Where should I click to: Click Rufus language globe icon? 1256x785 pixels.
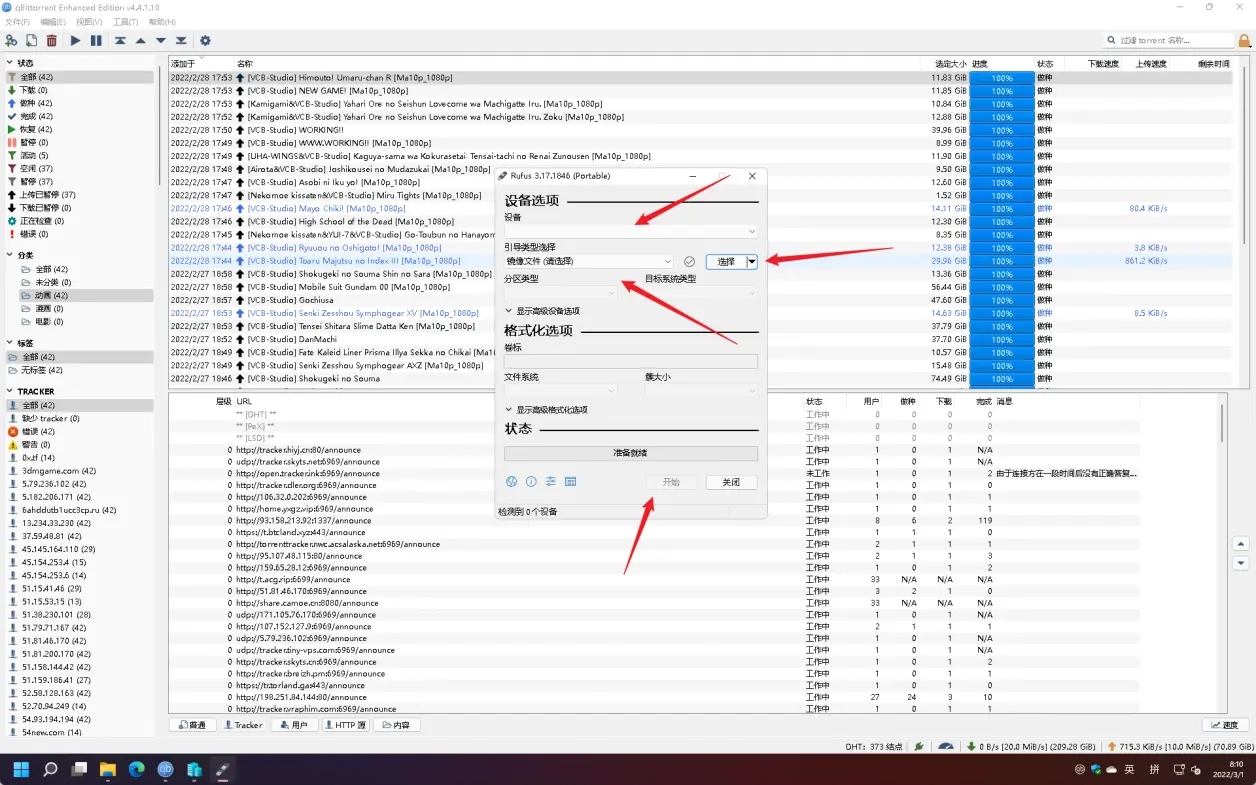511,482
